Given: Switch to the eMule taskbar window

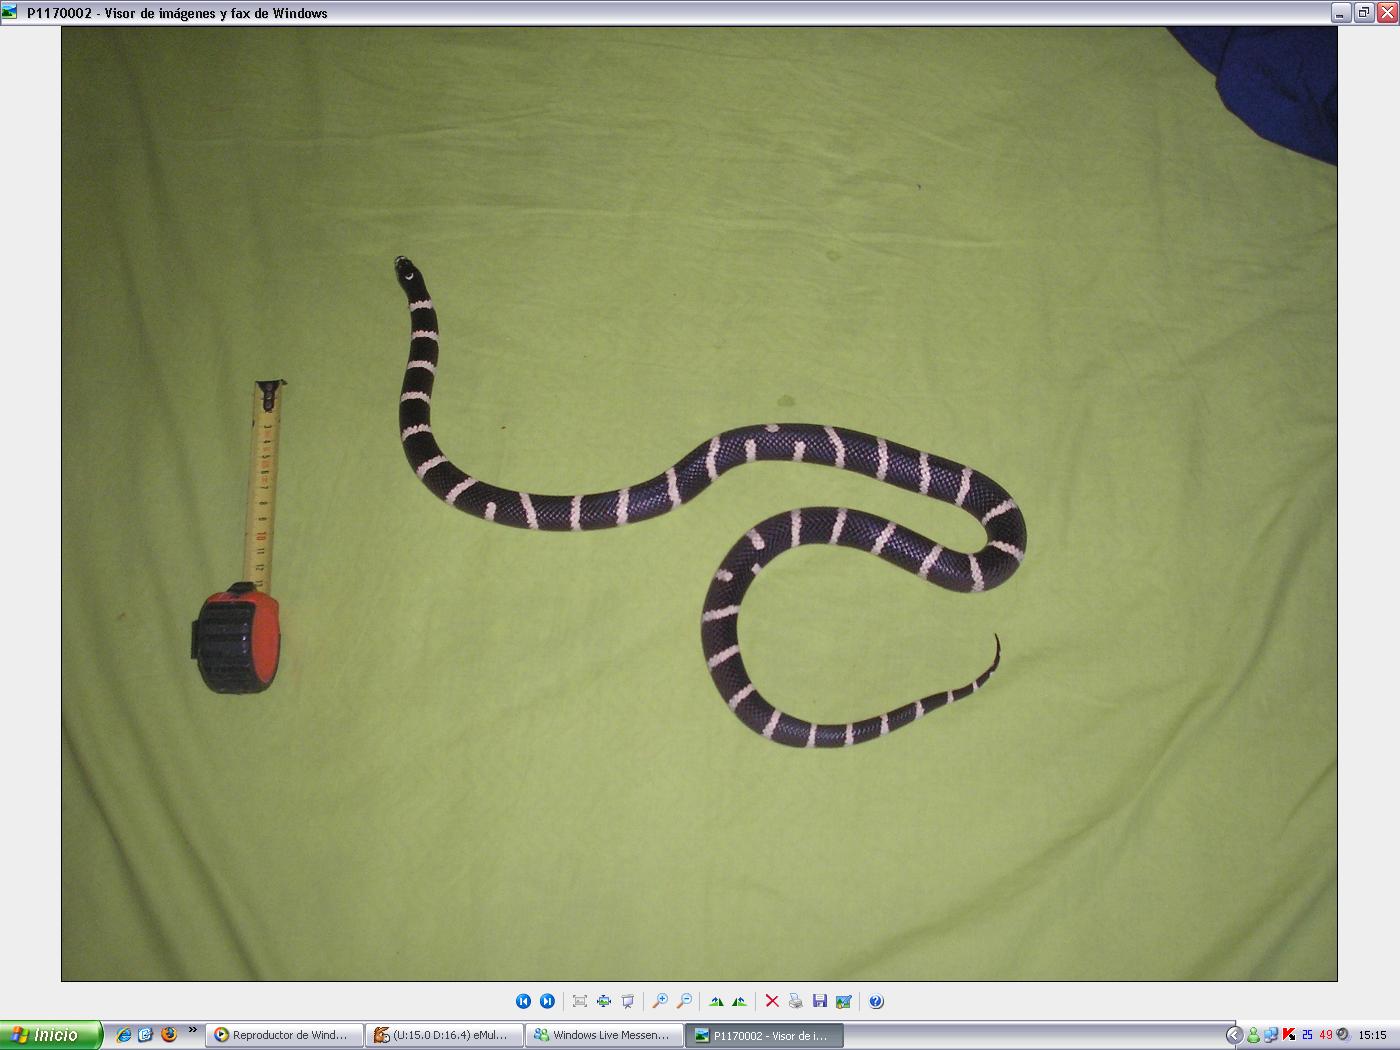Looking at the screenshot, I should [x=444, y=1035].
